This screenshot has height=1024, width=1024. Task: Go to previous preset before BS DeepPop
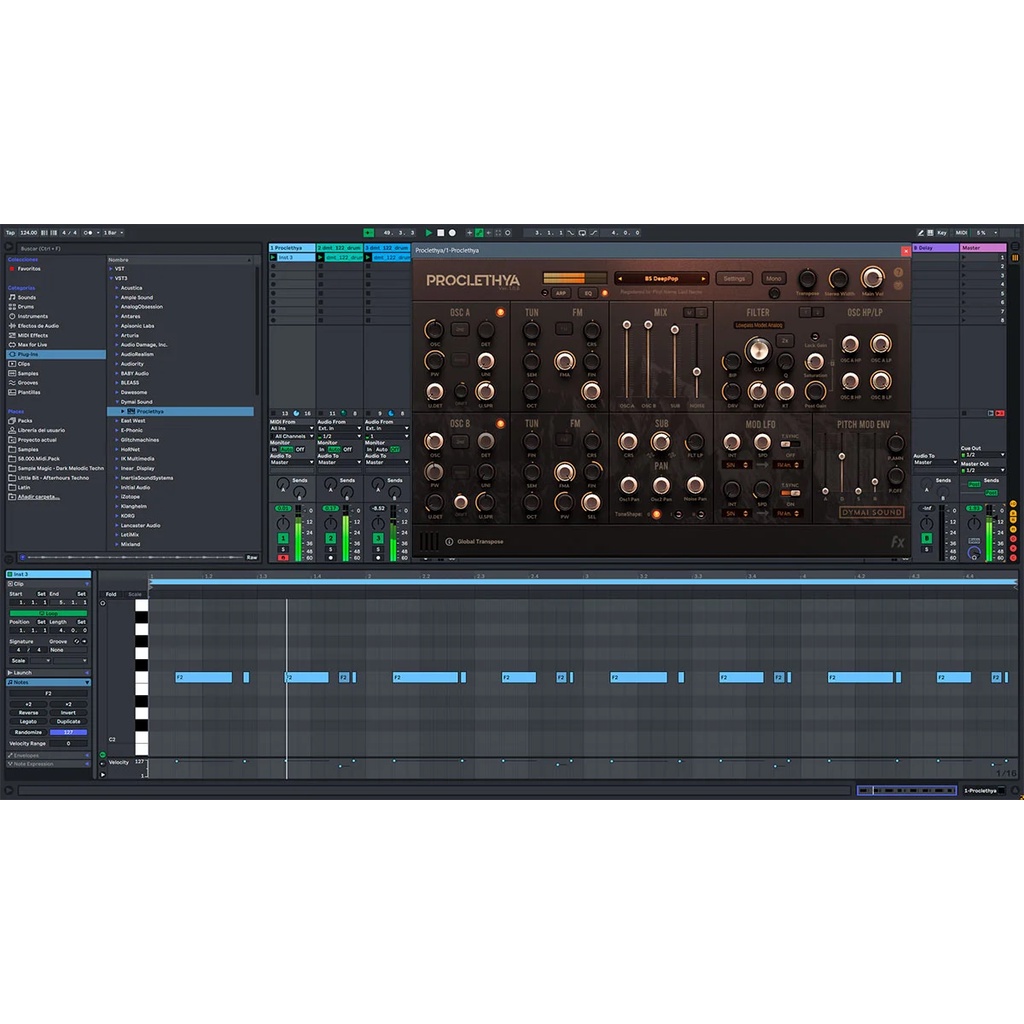point(620,279)
